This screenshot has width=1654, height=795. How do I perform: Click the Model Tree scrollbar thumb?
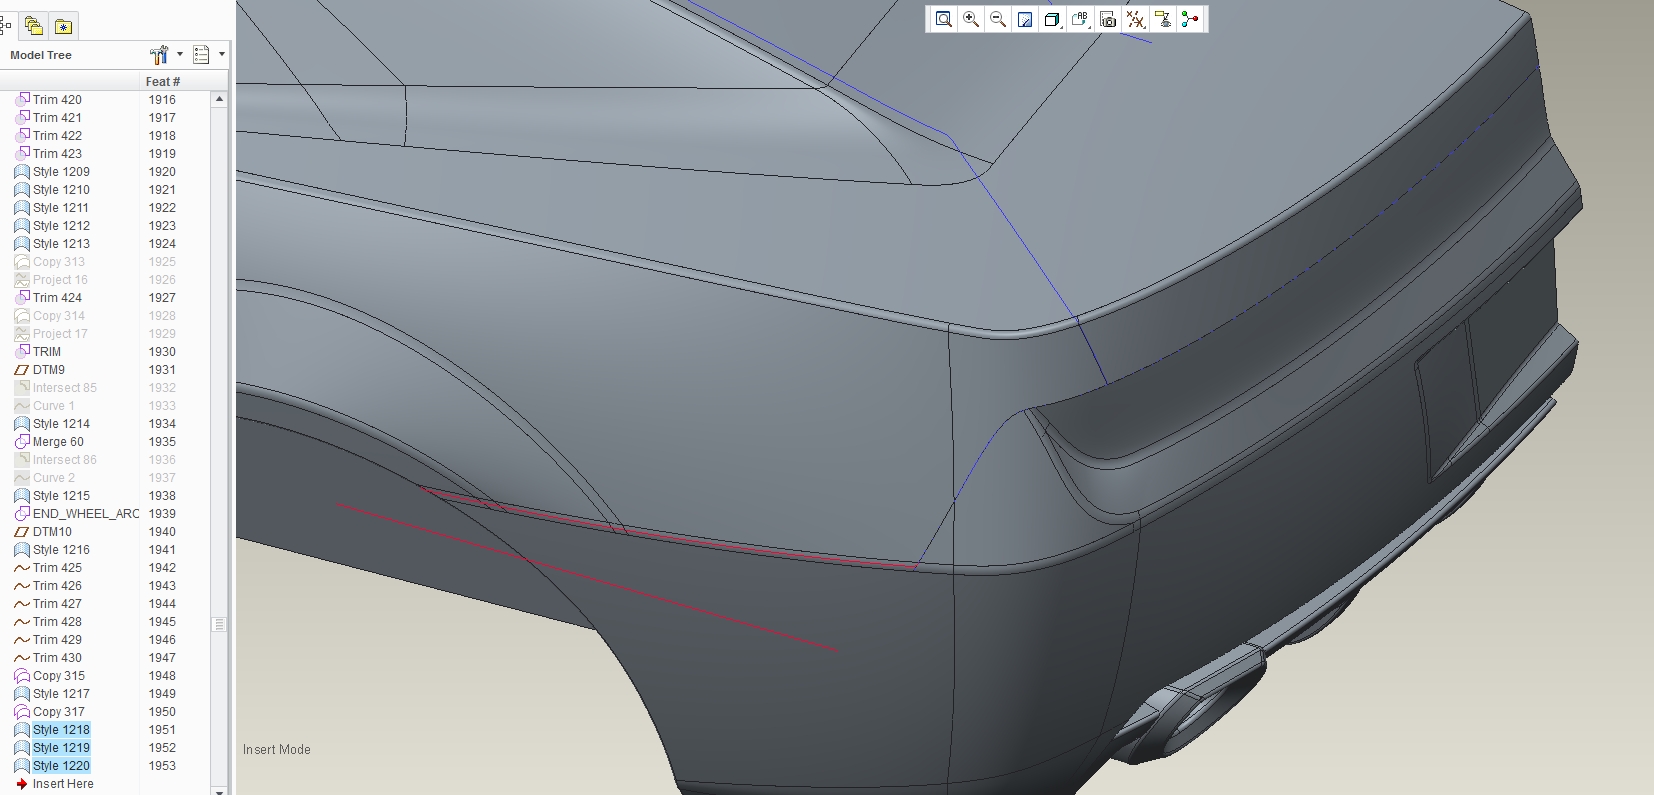(219, 624)
